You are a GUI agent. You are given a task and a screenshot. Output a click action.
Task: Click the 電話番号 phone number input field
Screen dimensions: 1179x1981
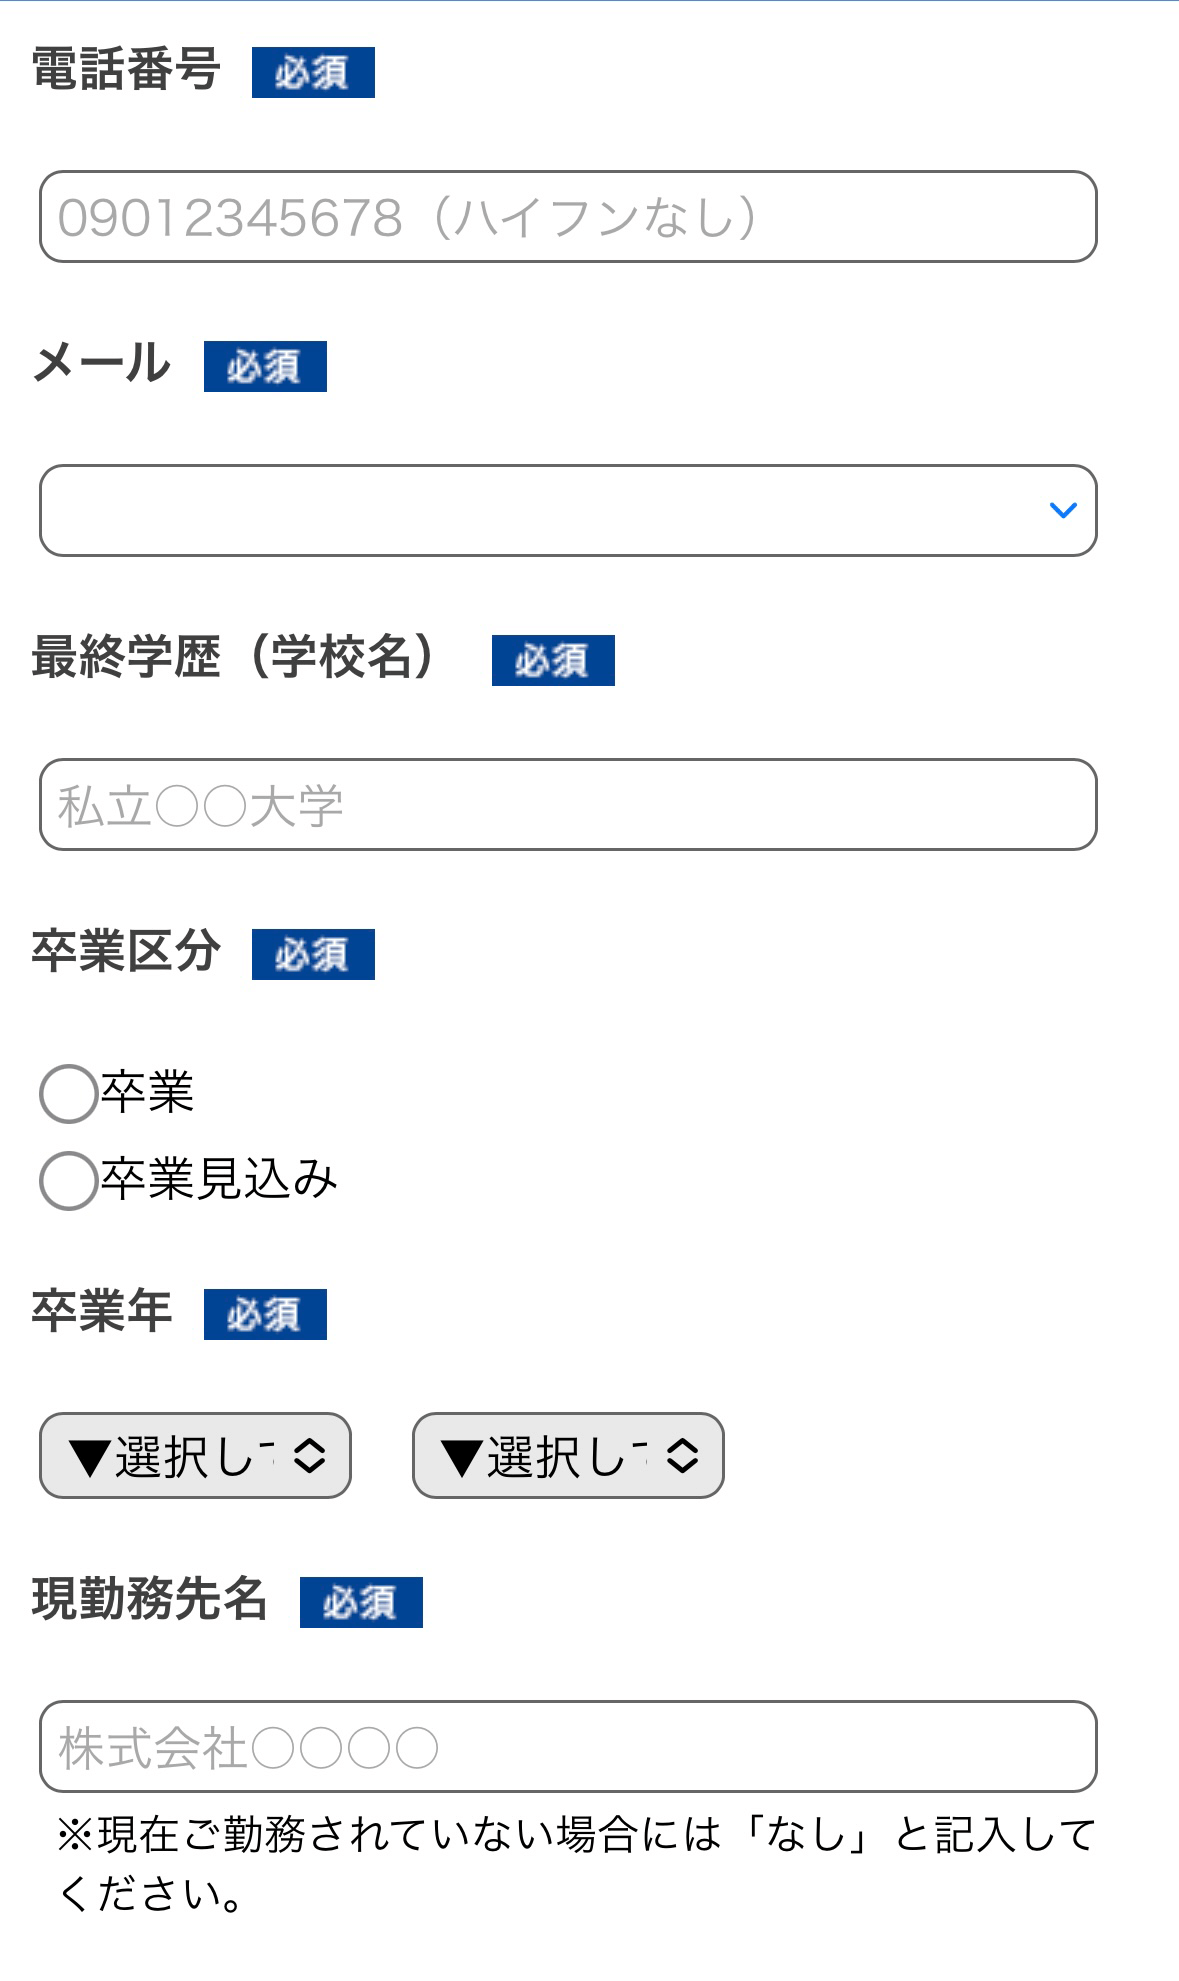click(568, 217)
